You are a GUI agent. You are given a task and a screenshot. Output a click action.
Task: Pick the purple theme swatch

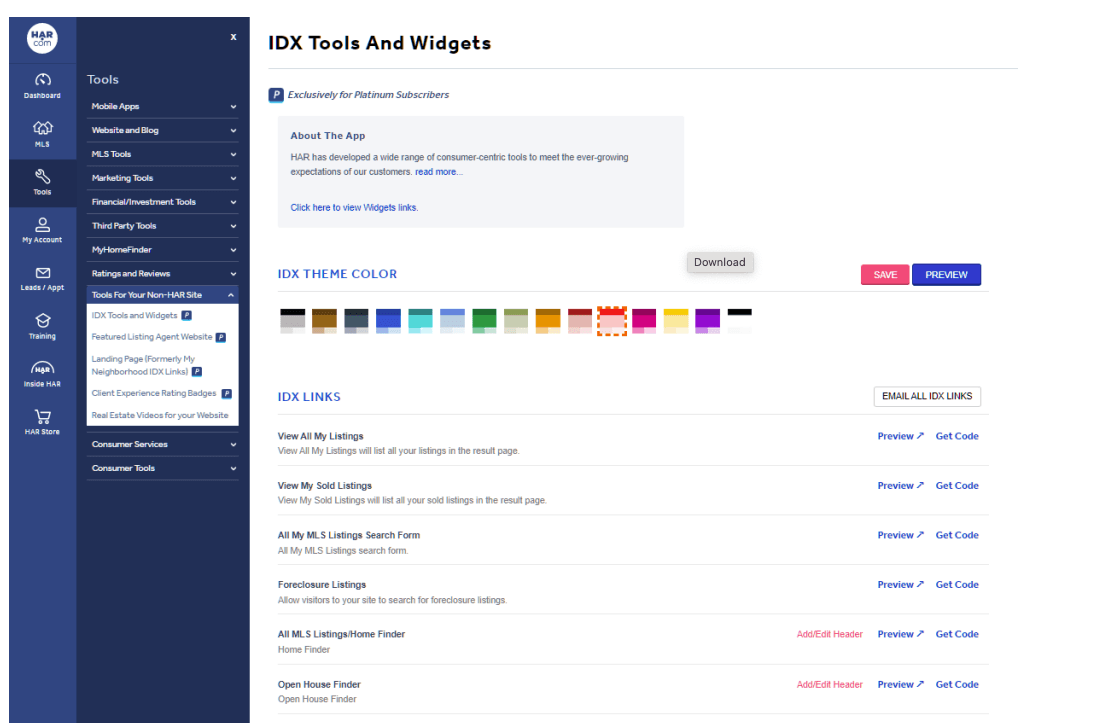(x=707, y=321)
